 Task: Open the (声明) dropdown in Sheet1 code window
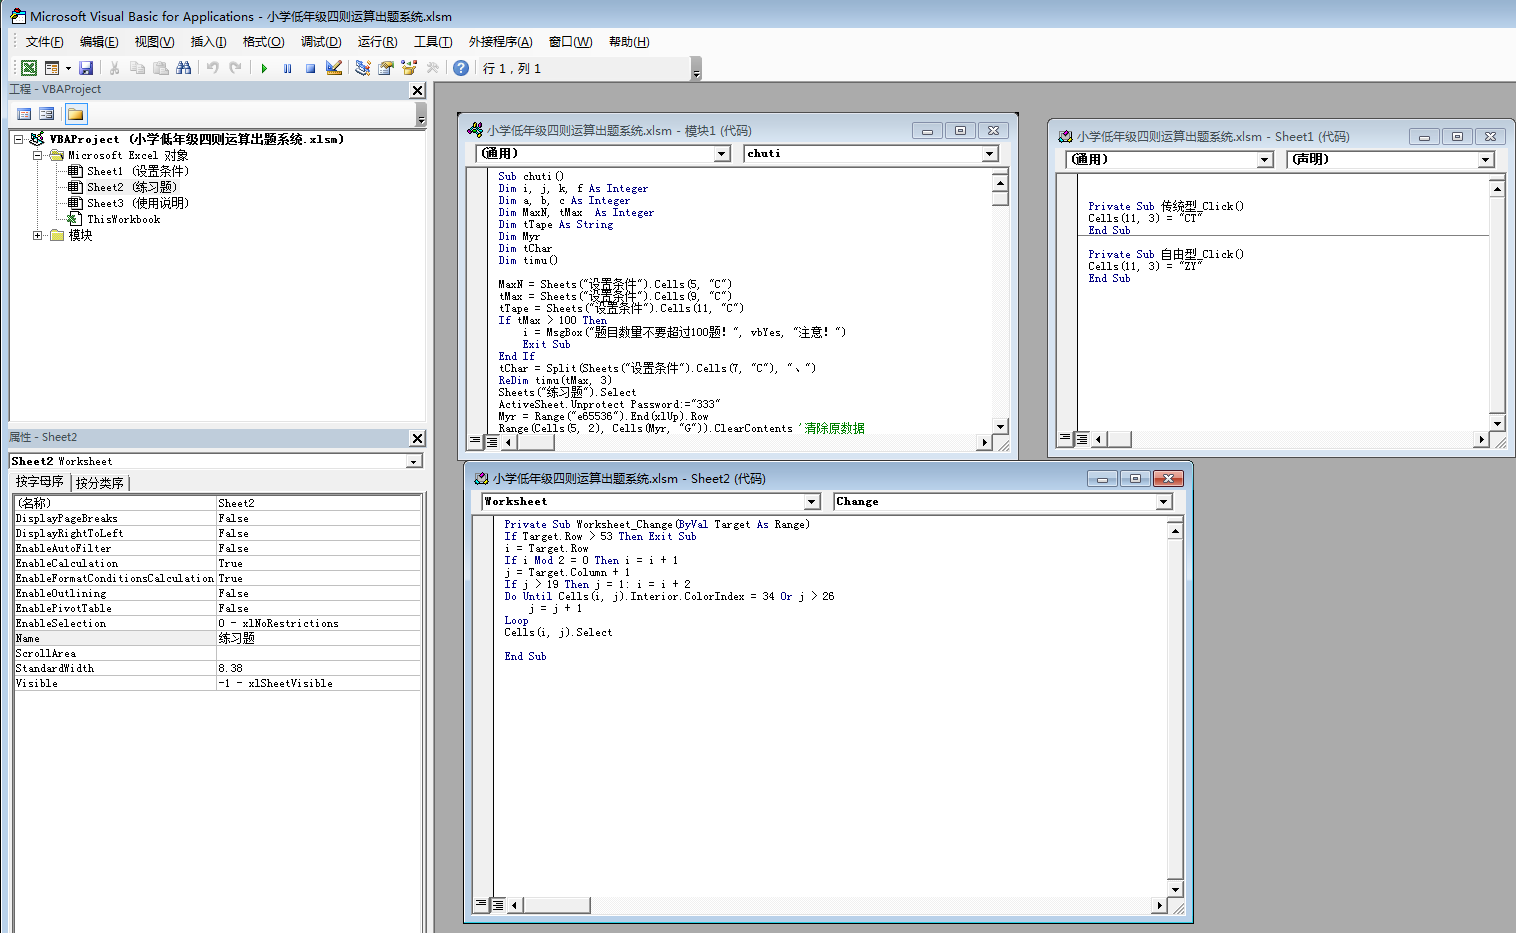(1486, 160)
